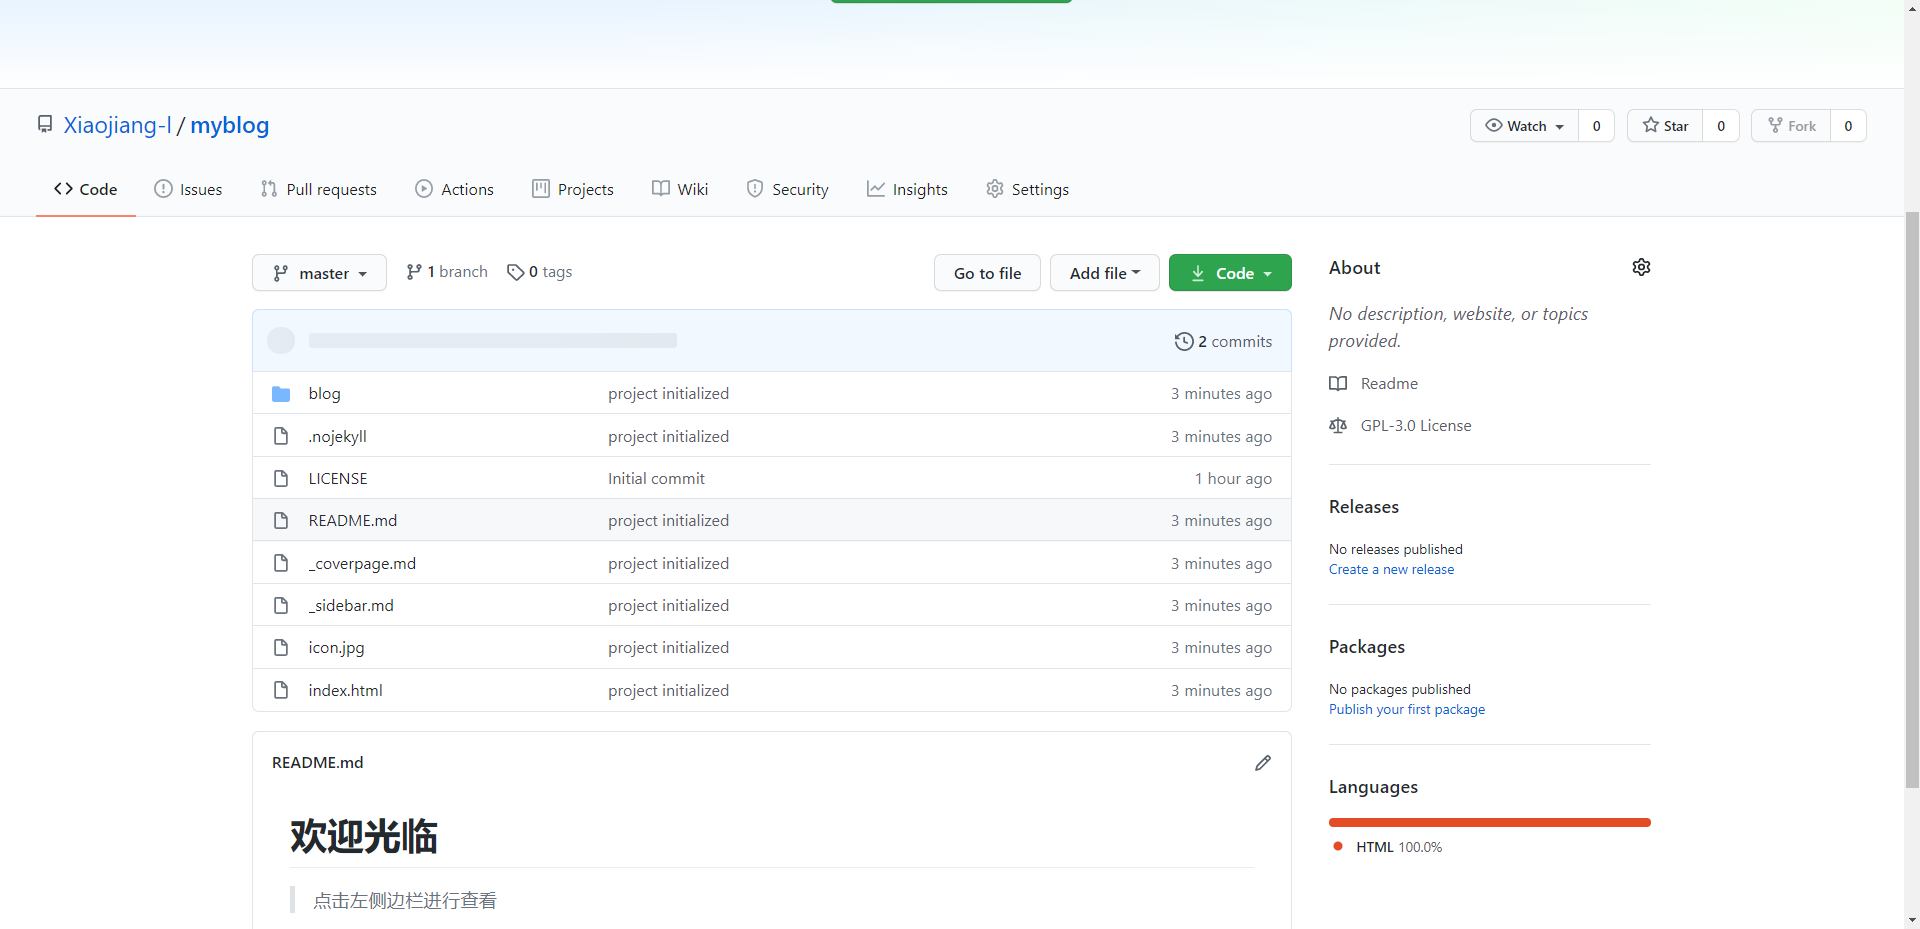Click the branch icon beside 1 branch
Screen dimensions: 1920x929
414,272
